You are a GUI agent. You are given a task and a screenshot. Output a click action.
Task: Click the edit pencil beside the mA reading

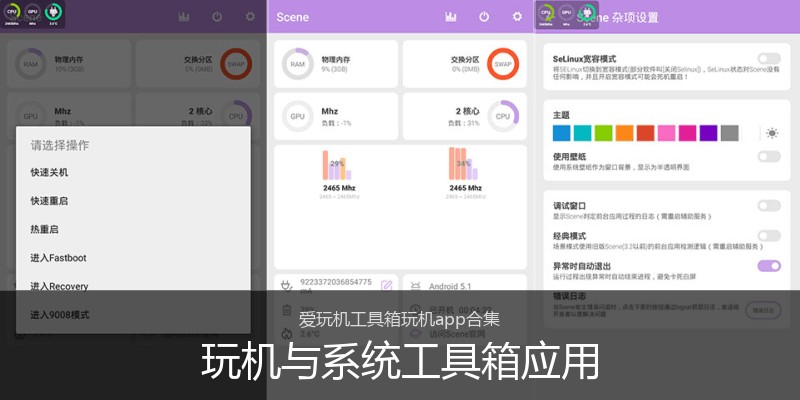pyautogui.click(x=386, y=286)
